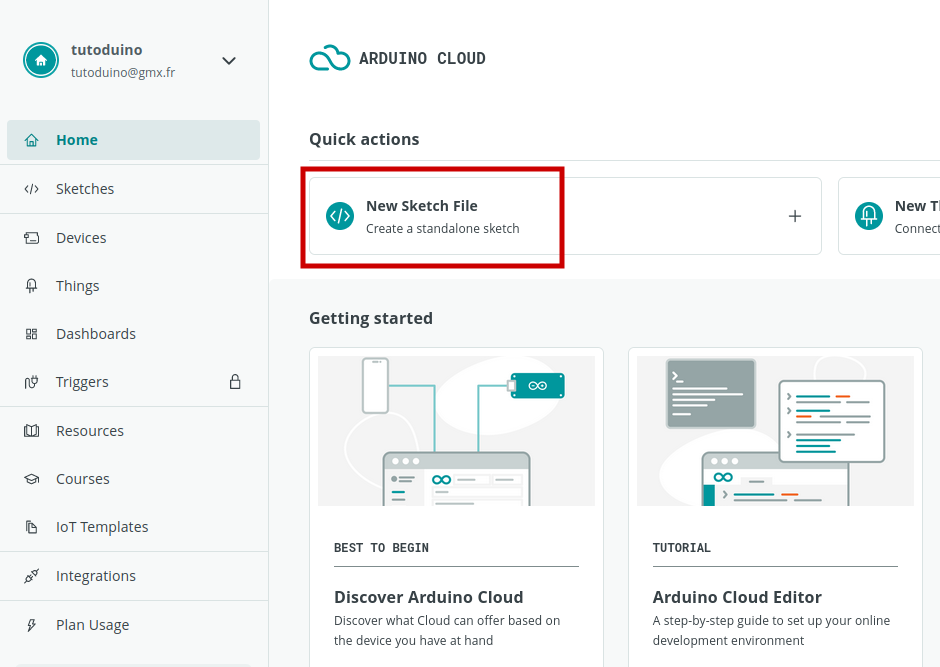Click the tutoduino profile avatar icon
Viewport: 940px width, 667px height.
point(41,60)
